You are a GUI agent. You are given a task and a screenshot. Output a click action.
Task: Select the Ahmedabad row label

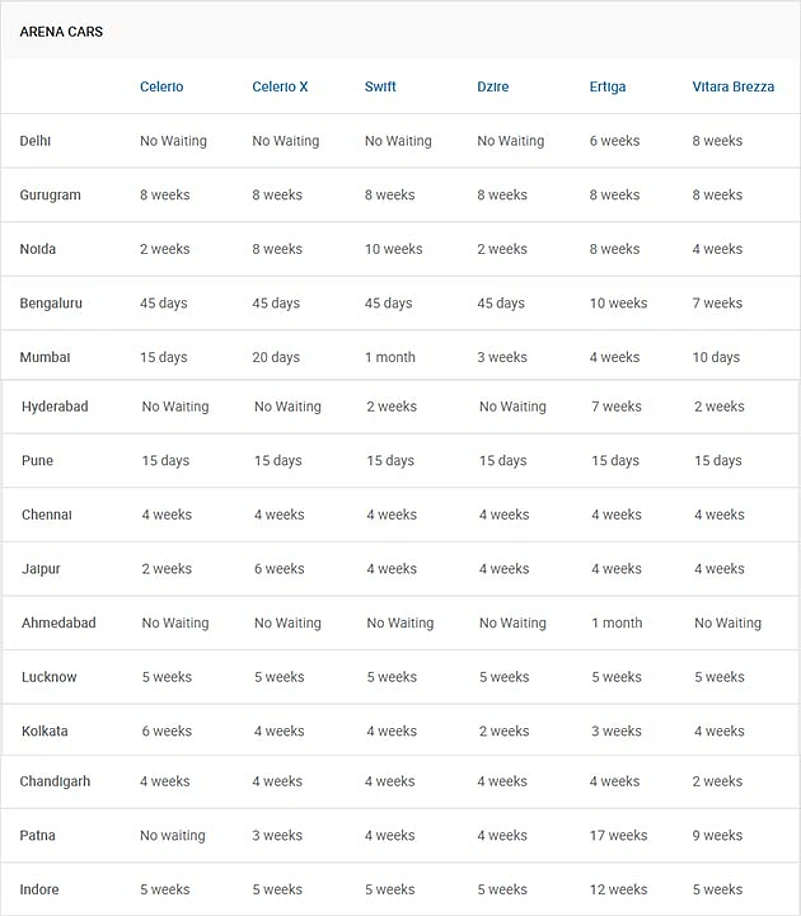point(59,623)
